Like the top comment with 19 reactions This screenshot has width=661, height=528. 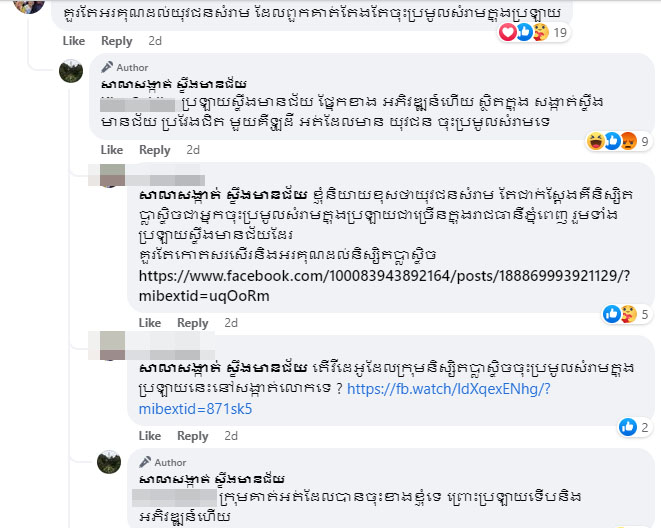(74, 41)
